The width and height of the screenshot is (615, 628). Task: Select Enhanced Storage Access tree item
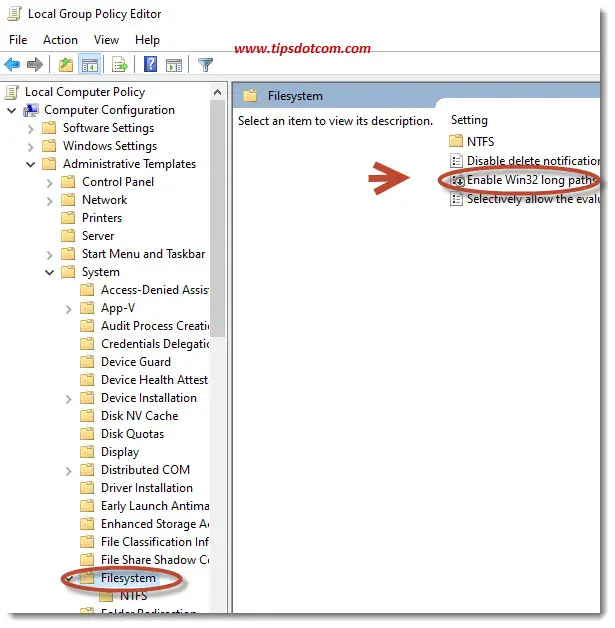click(155, 525)
